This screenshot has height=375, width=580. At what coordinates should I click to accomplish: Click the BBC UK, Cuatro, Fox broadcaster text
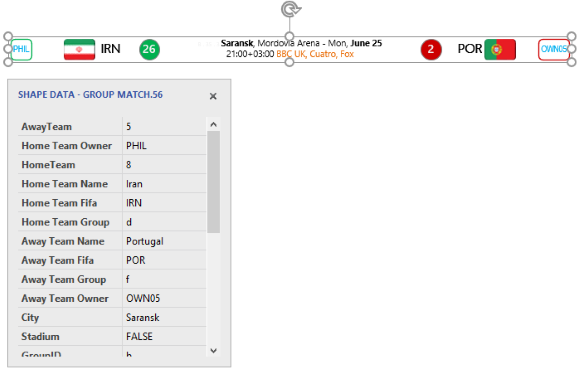click(x=315, y=54)
